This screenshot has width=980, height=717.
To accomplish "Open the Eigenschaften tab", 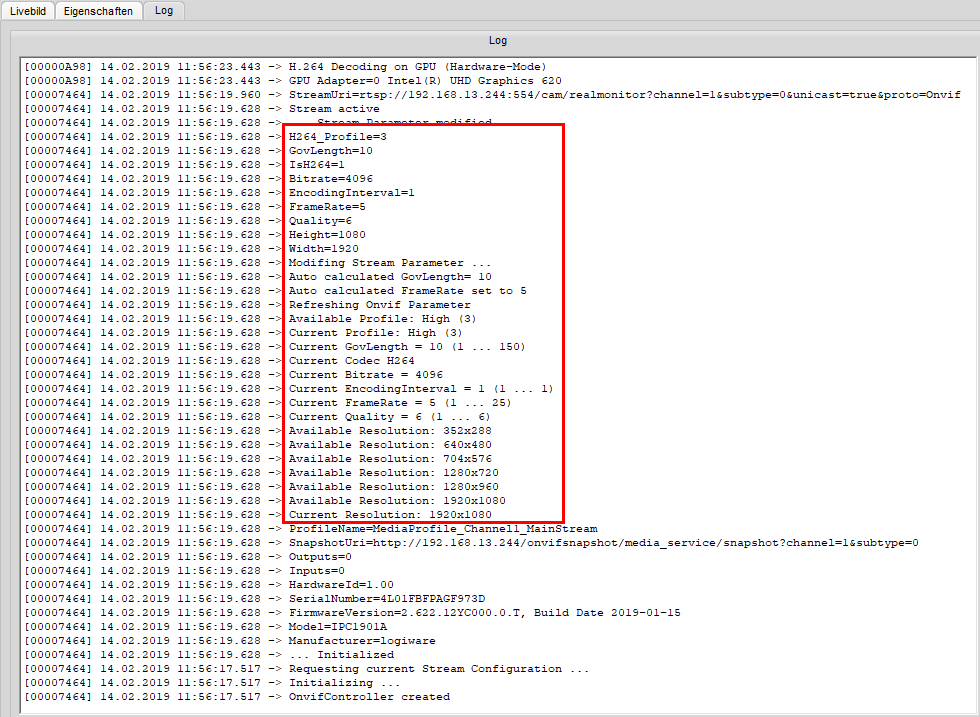I will coord(96,10).
